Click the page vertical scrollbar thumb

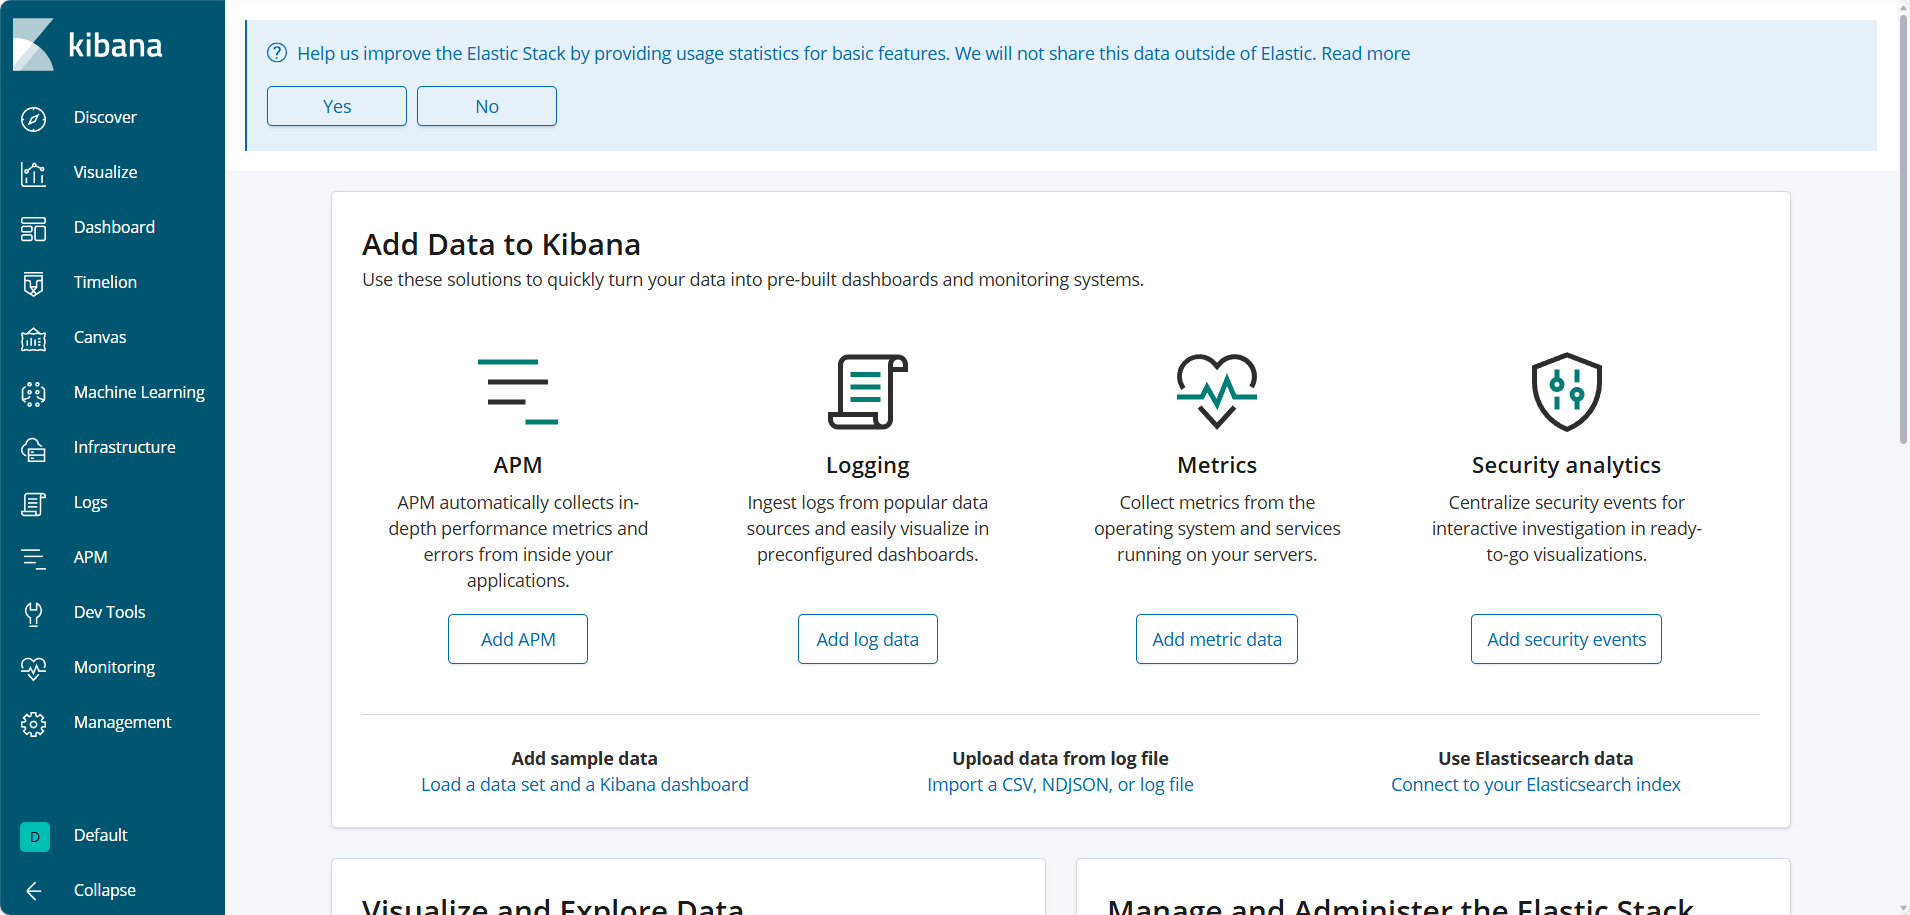click(x=1903, y=230)
